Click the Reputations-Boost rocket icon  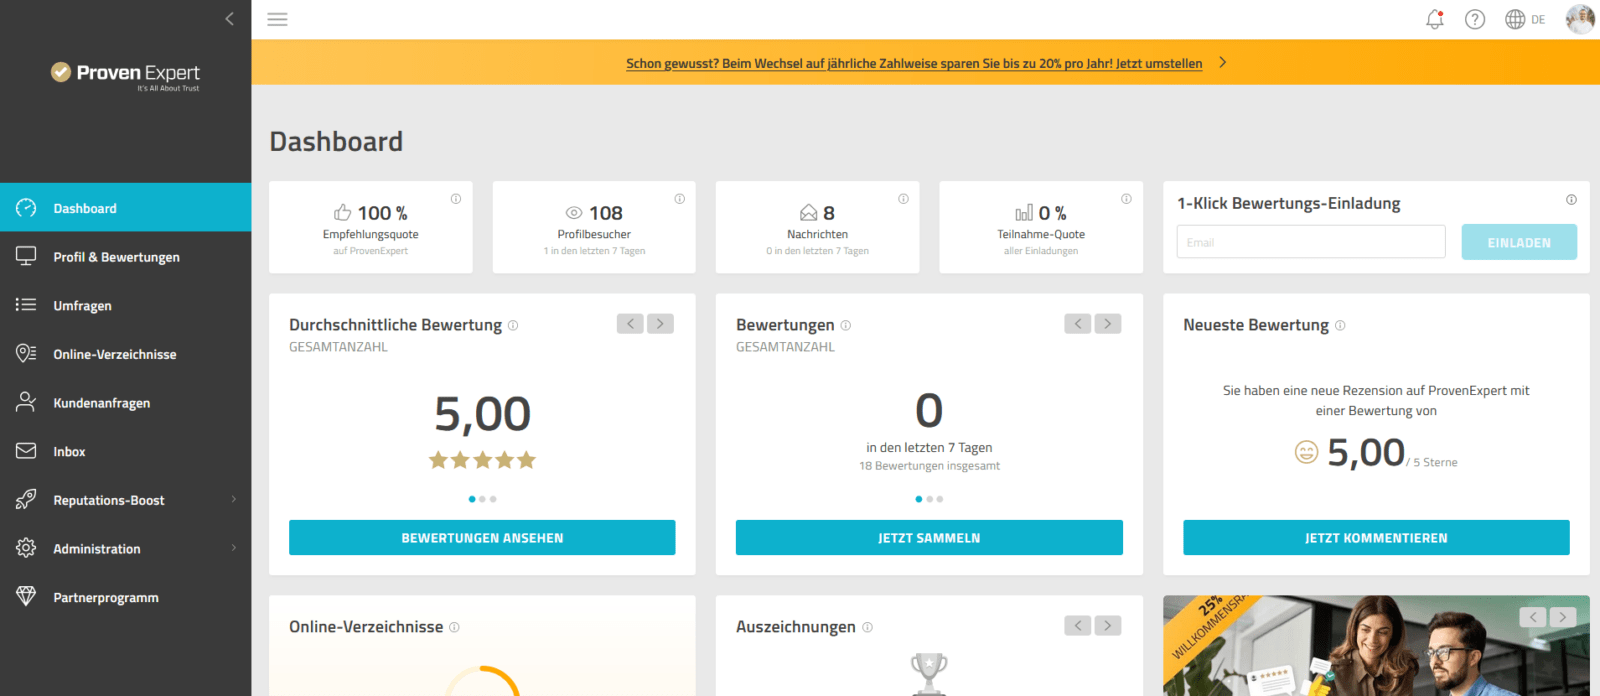click(26, 500)
